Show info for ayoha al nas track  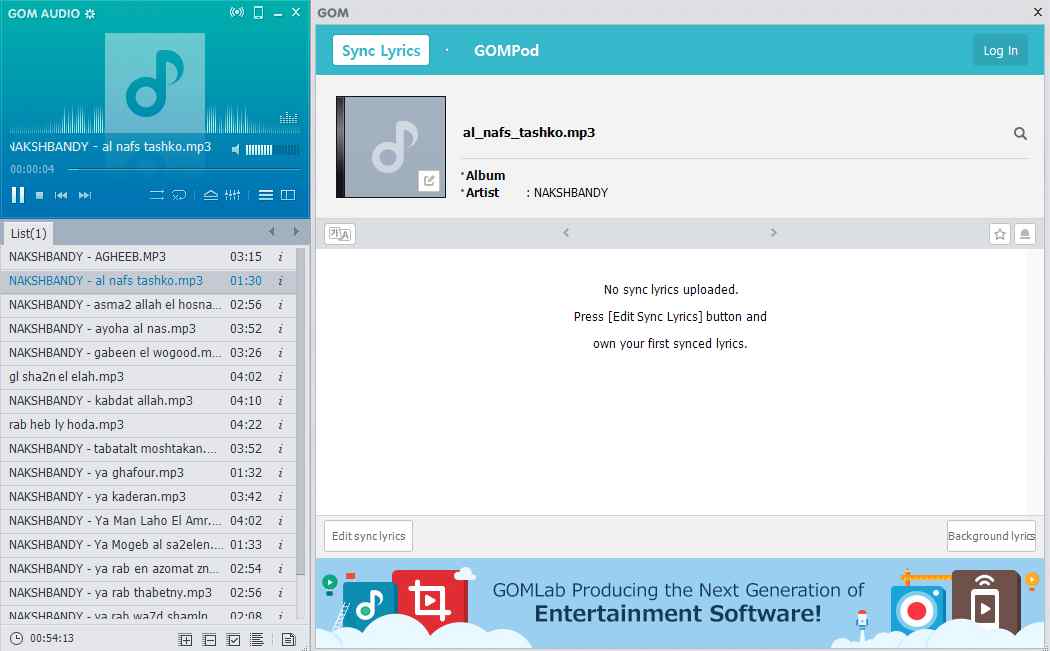click(x=281, y=329)
